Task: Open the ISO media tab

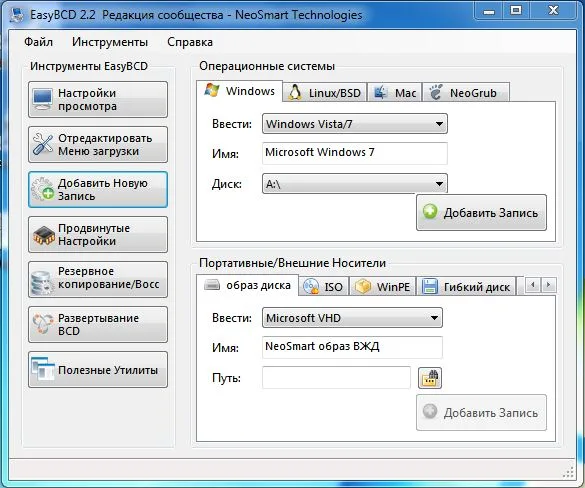Action: pos(324,287)
